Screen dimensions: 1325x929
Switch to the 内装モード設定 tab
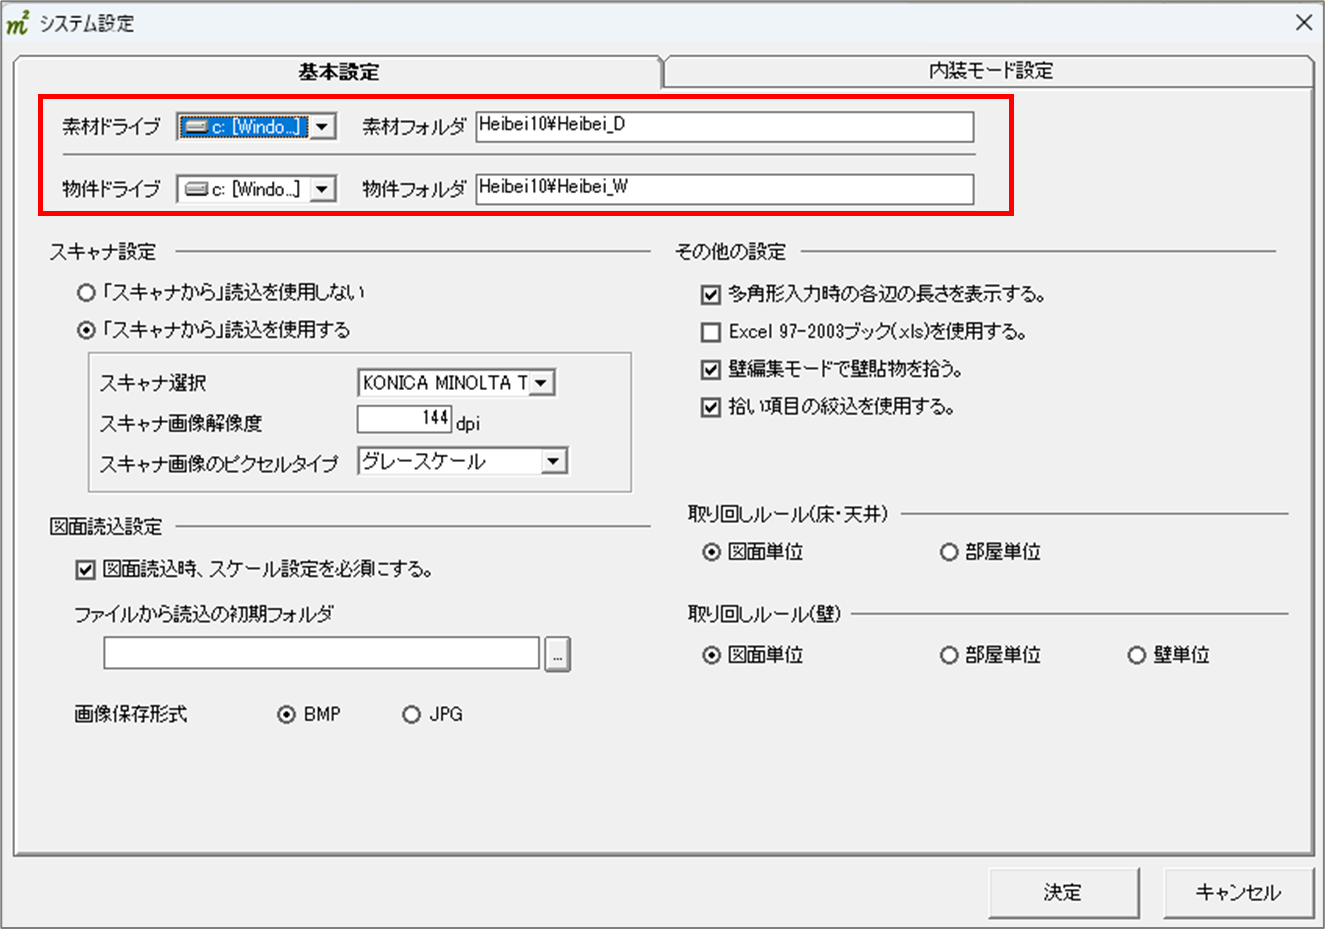989,71
